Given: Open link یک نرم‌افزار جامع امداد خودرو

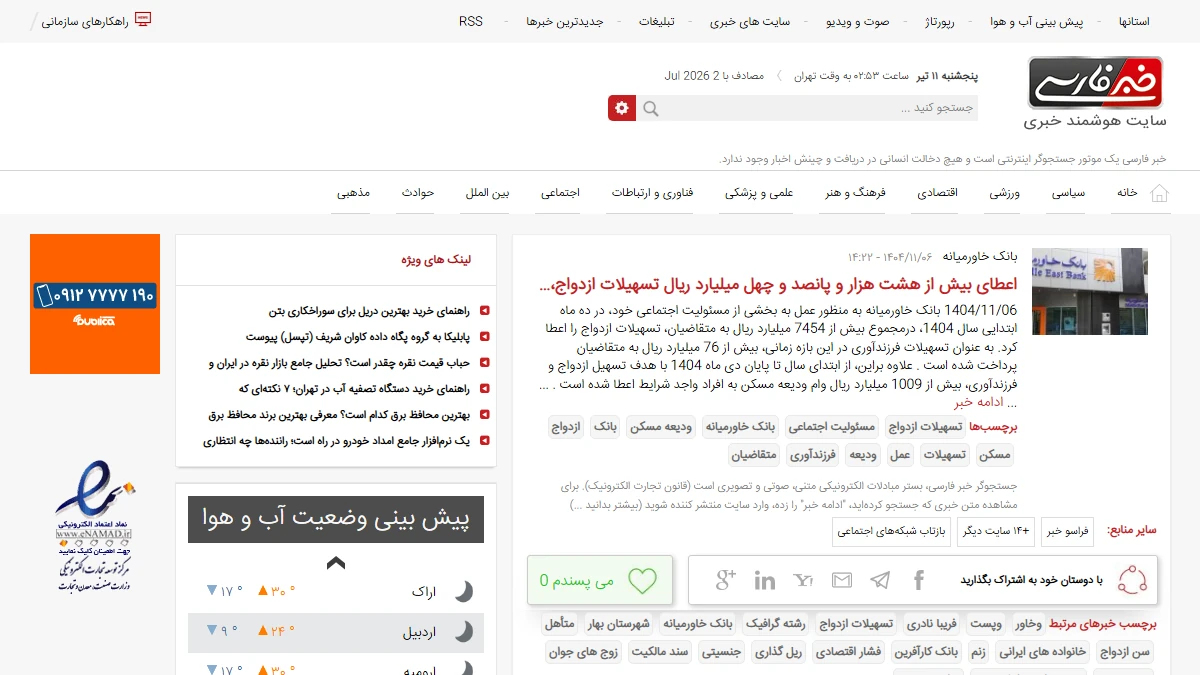Looking at the screenshot, I should point(338,441).
